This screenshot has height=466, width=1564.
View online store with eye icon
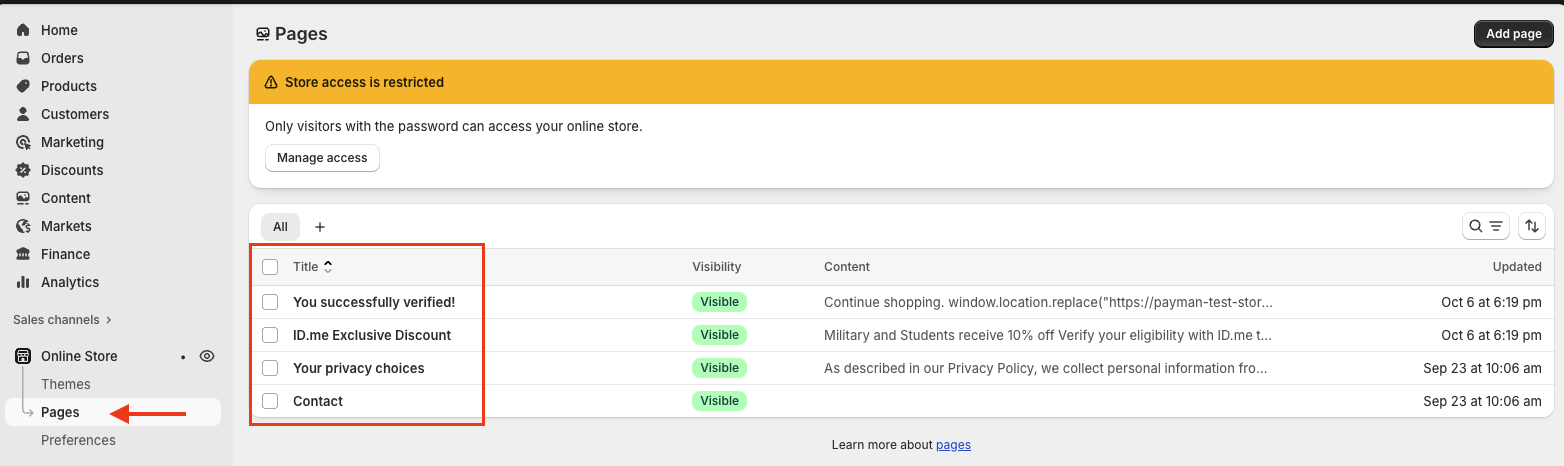pos(207,356)
